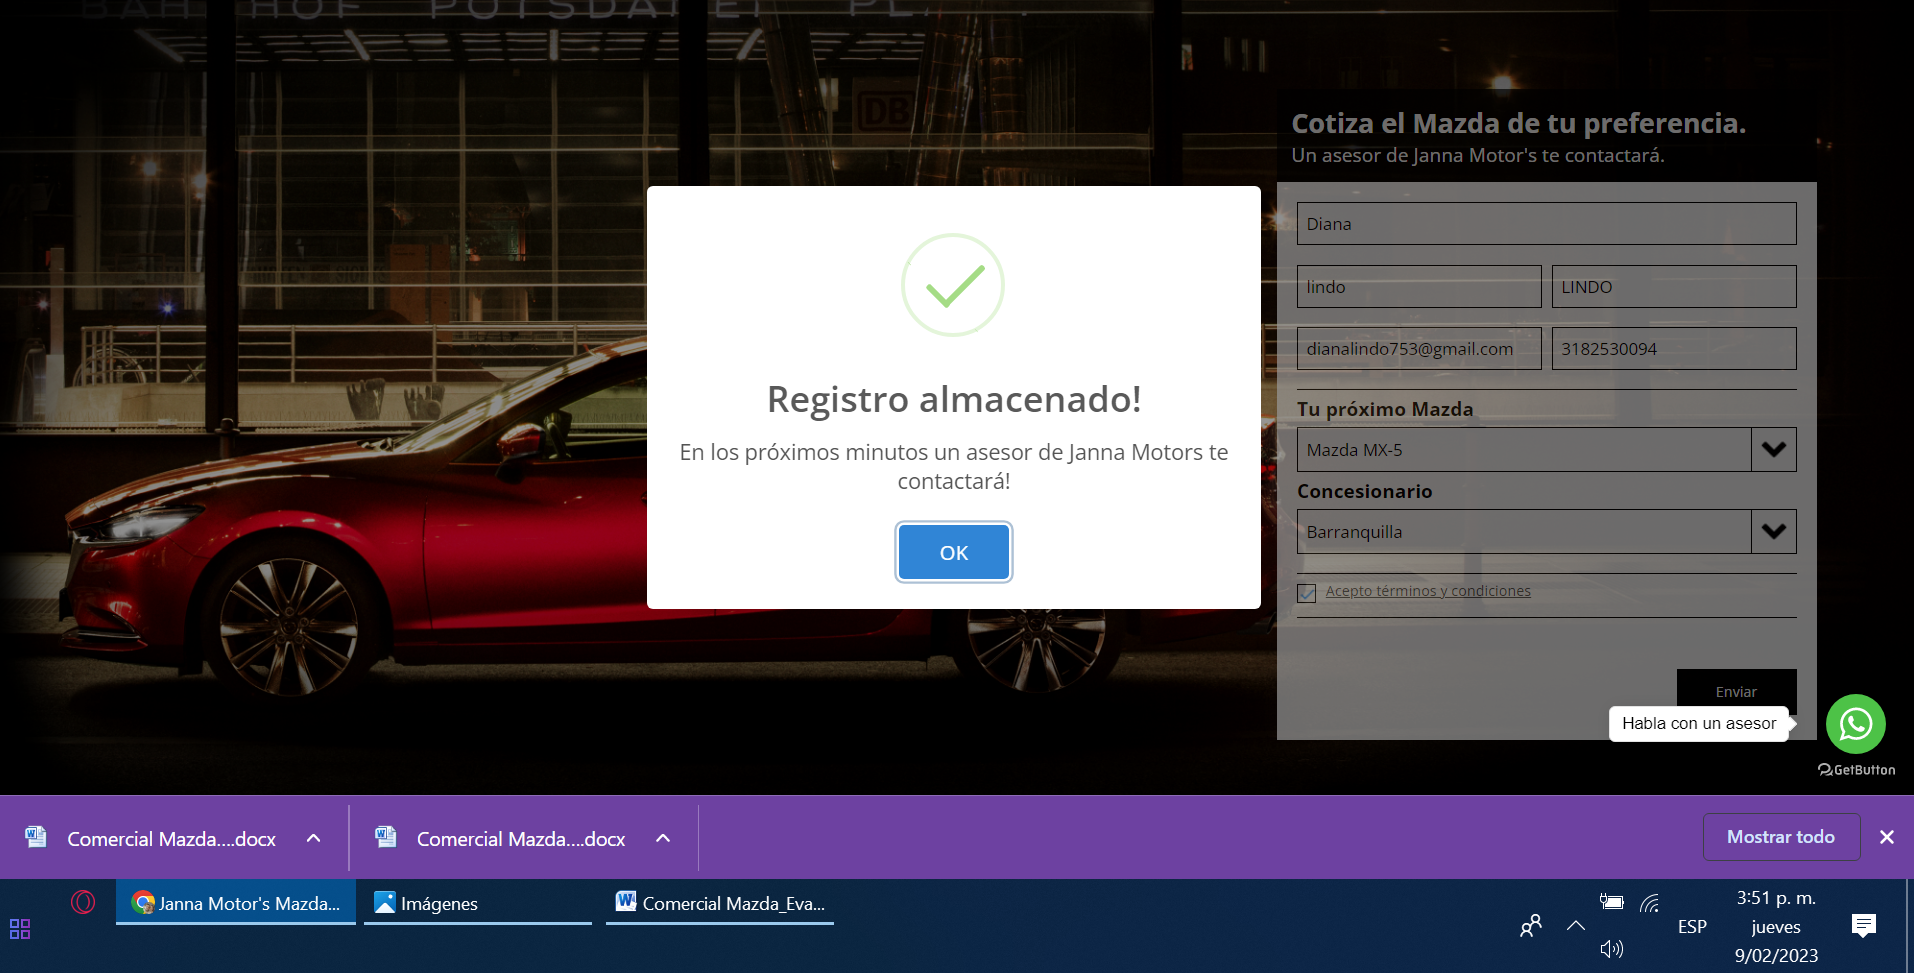Viewport: 1914px width, 973px height.
Task: Submit the form with Enviar
Action: tap(1736, 691)
